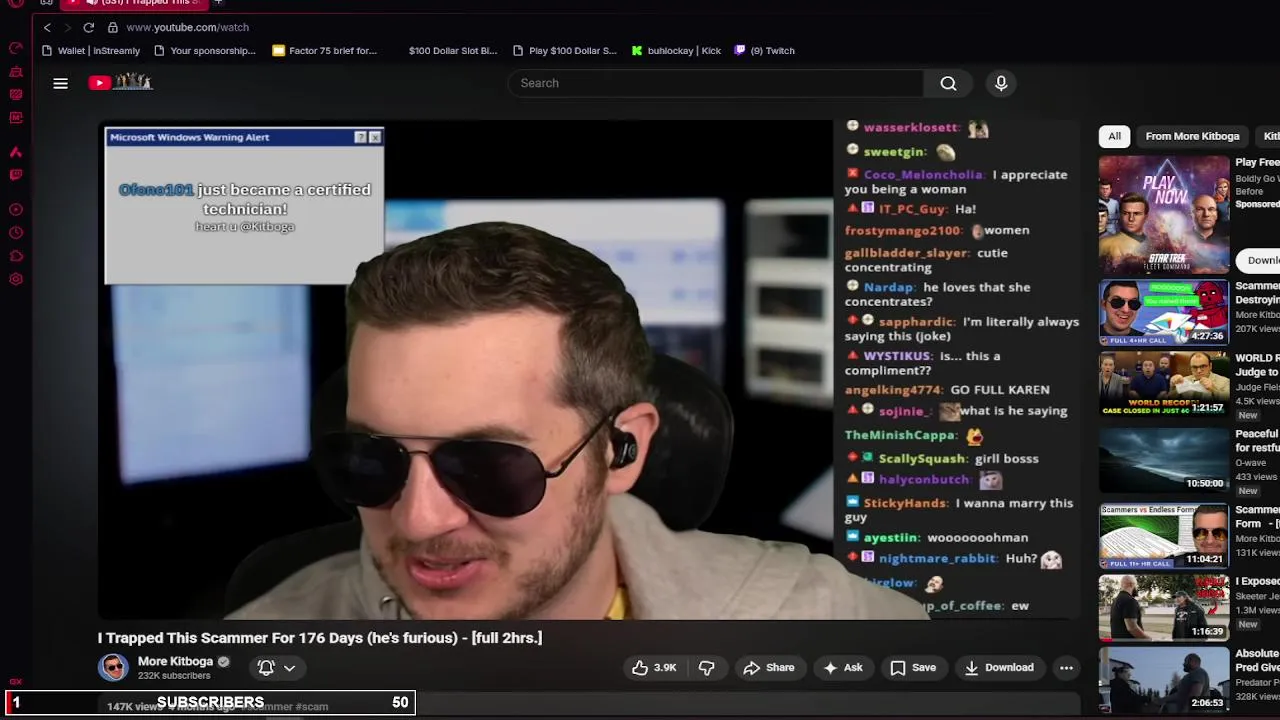Screen dimensions: 1280x720
Task: Open the 11:04:21 Endless Forms thumbnail
Action: 1164,536
